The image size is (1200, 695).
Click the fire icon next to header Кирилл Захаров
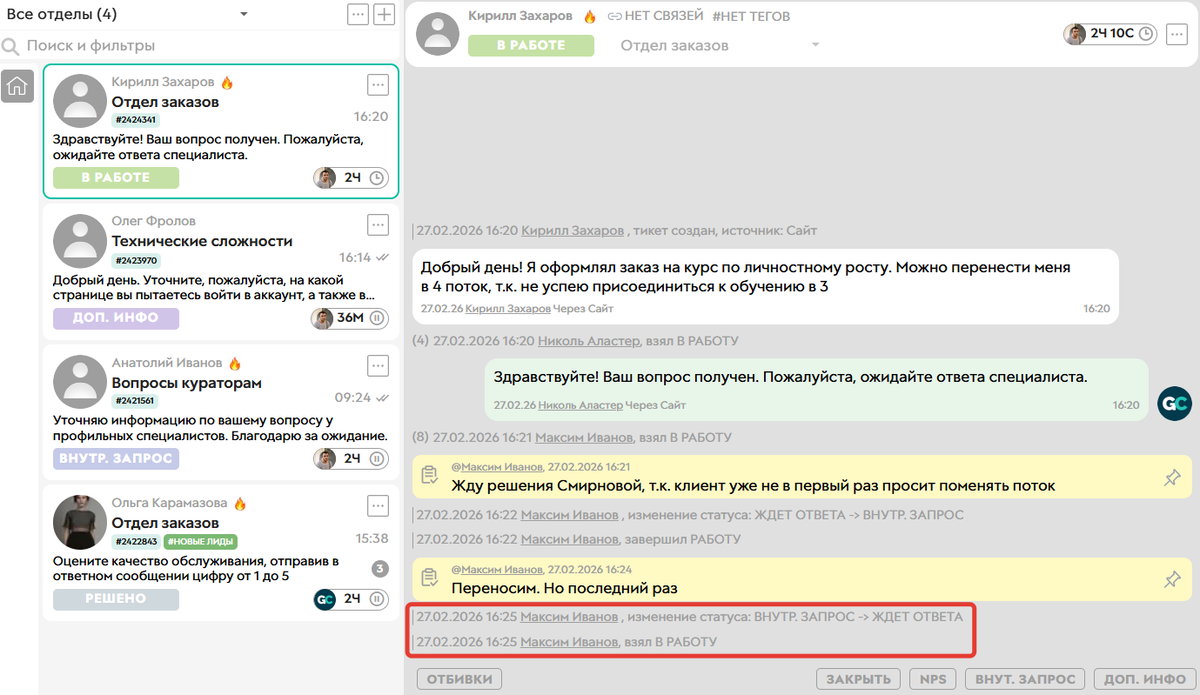[x=590, y=17]
